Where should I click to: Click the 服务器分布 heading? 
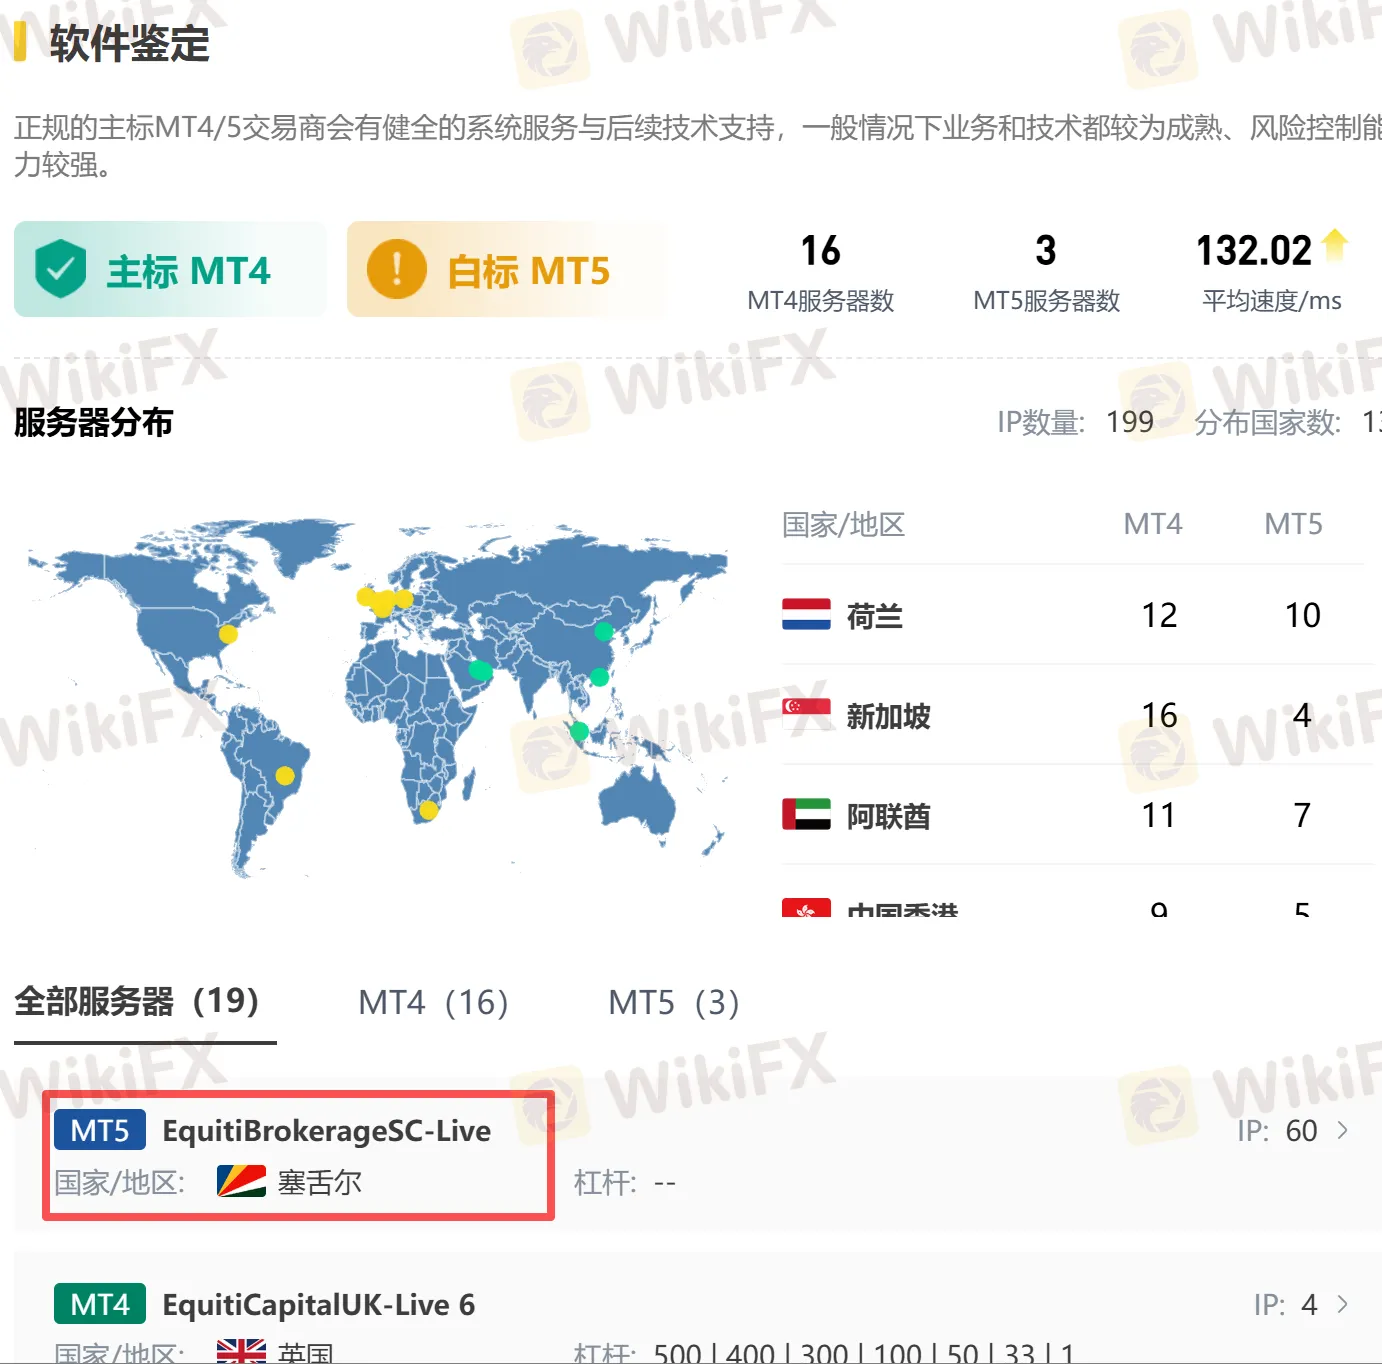(94, 422)
